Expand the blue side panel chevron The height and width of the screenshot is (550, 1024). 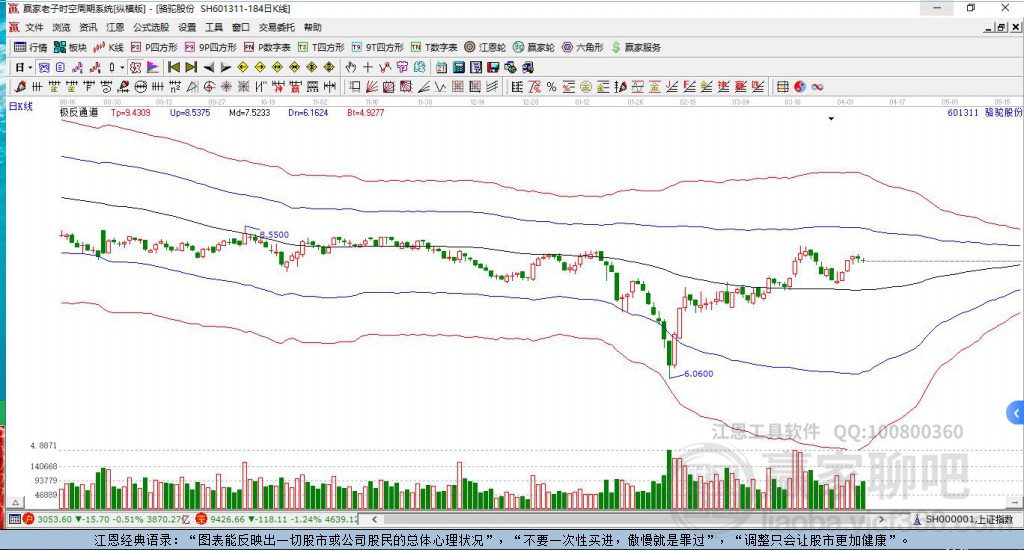1016,413
